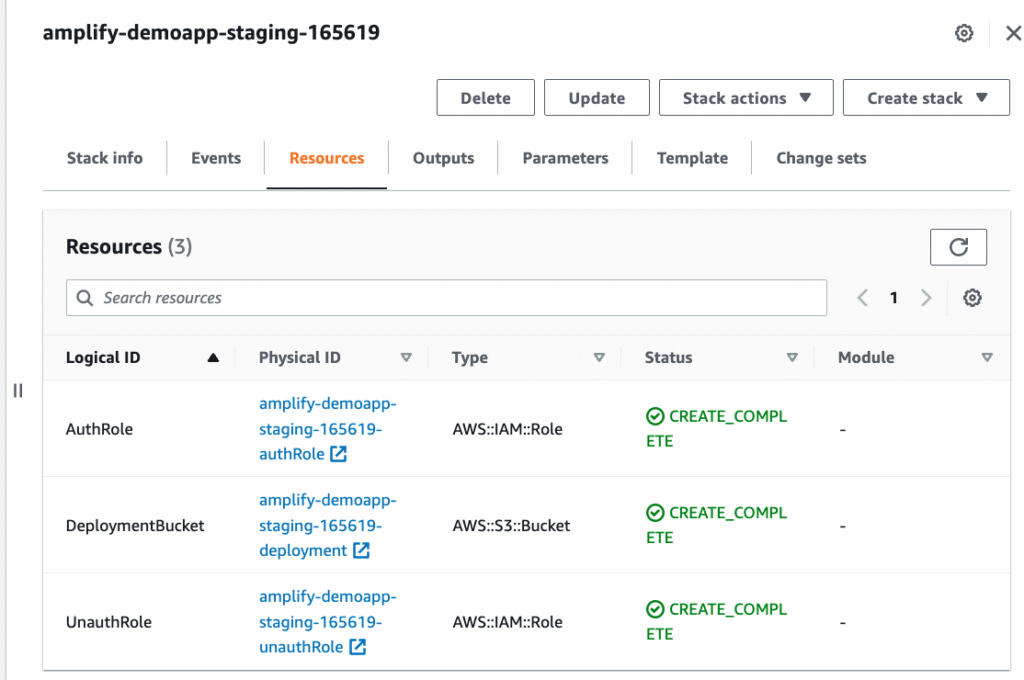Click AuthRole CREATE_COMPLETE status check icon
The height and width of the screenshot is (680, 1024).
(x=655, y=416)
